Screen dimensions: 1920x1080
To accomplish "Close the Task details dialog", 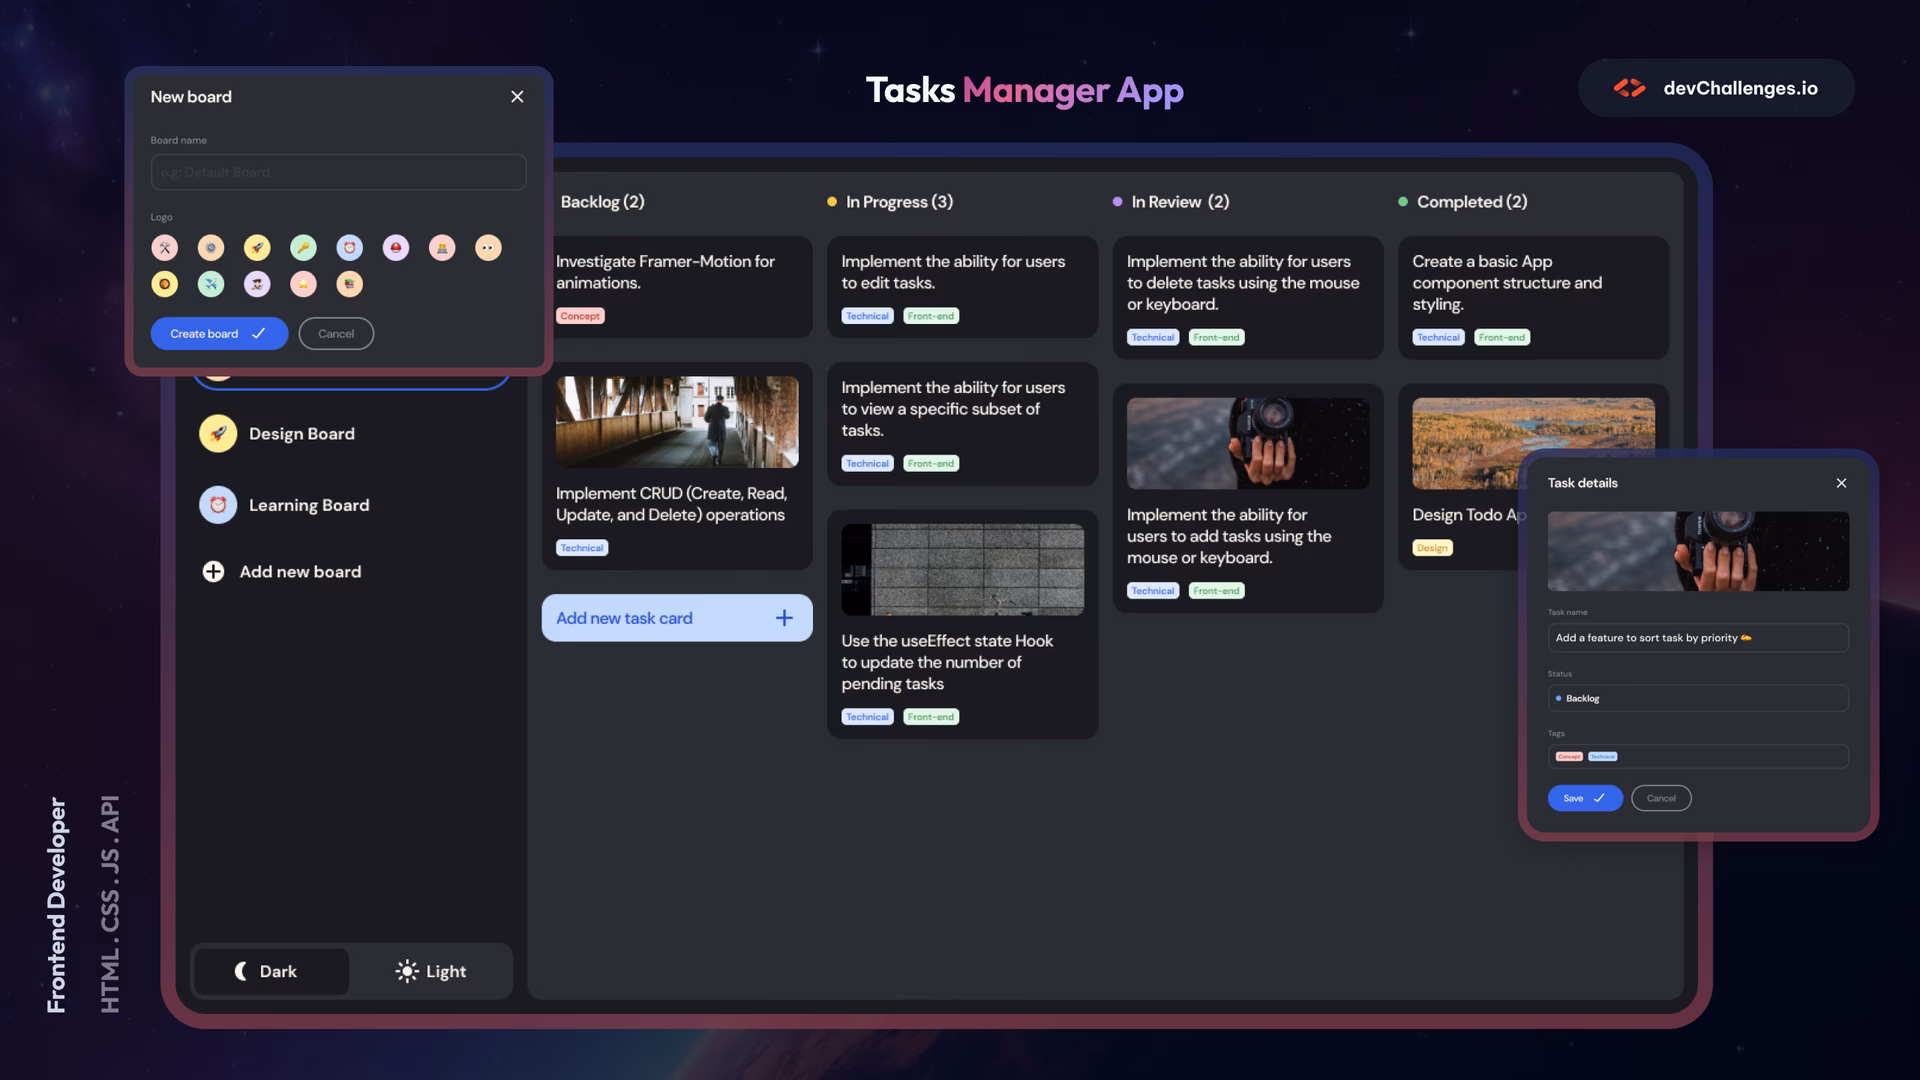I will (1841, 483).
